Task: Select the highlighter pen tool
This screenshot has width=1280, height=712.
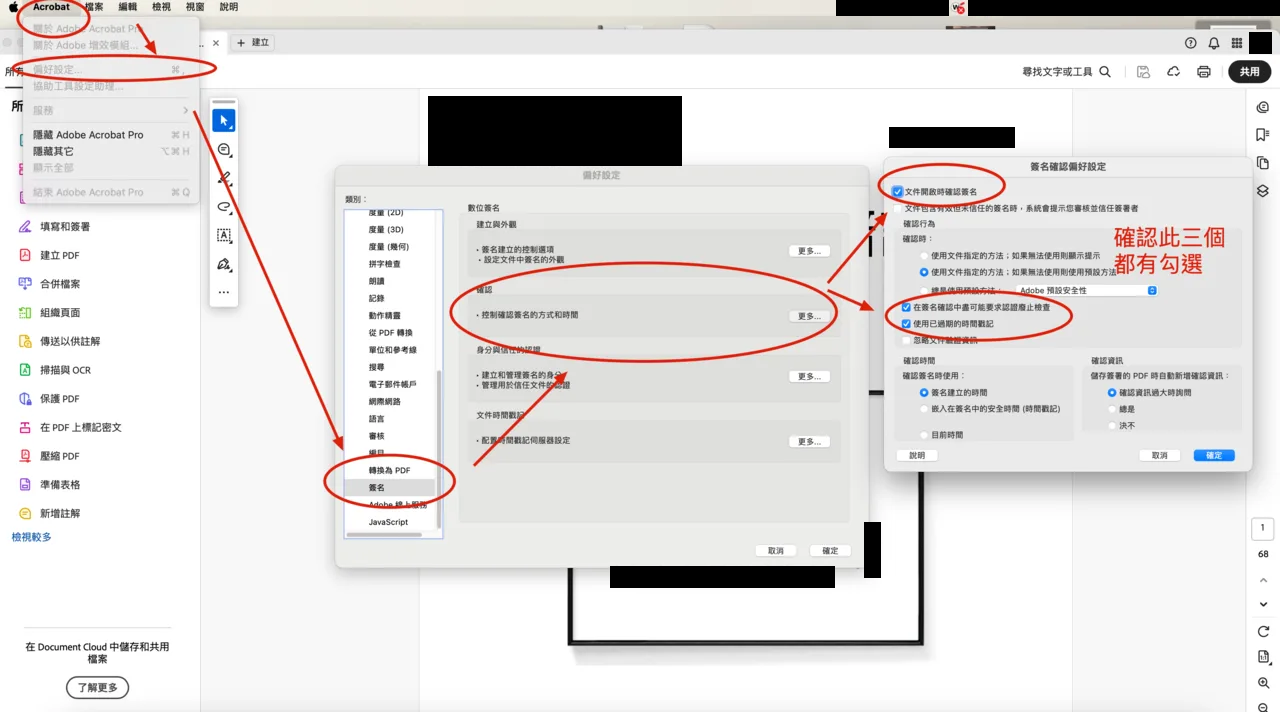Action: (224, 179)
